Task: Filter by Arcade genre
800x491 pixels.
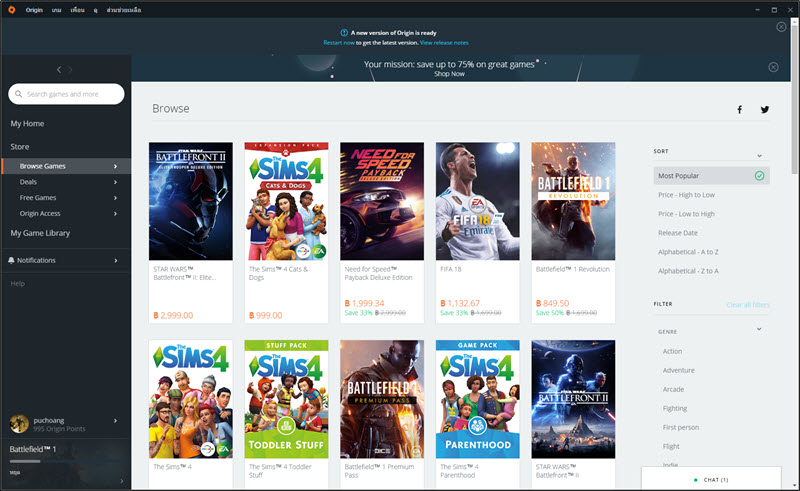Action: [x=673, y=389]
